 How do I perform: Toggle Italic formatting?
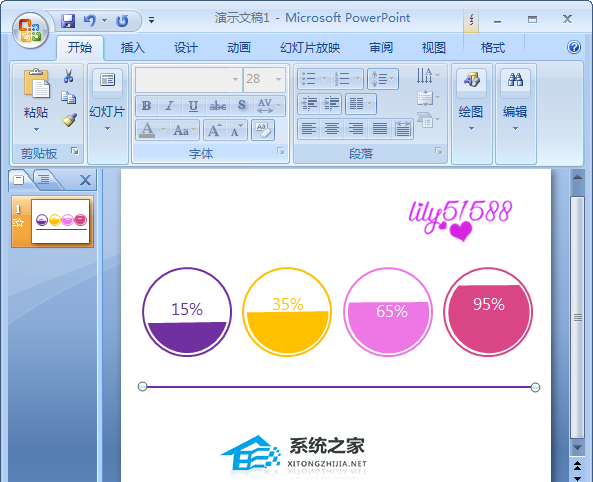(x=170, y=105)
